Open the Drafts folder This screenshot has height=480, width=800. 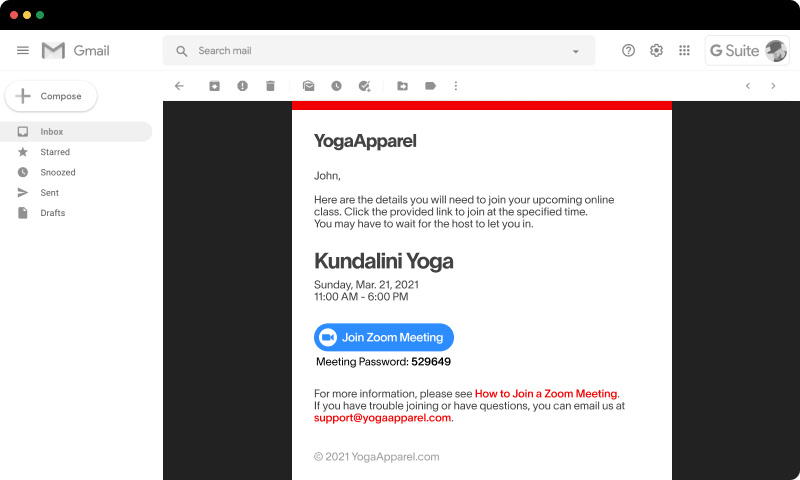tap(52, 213)
